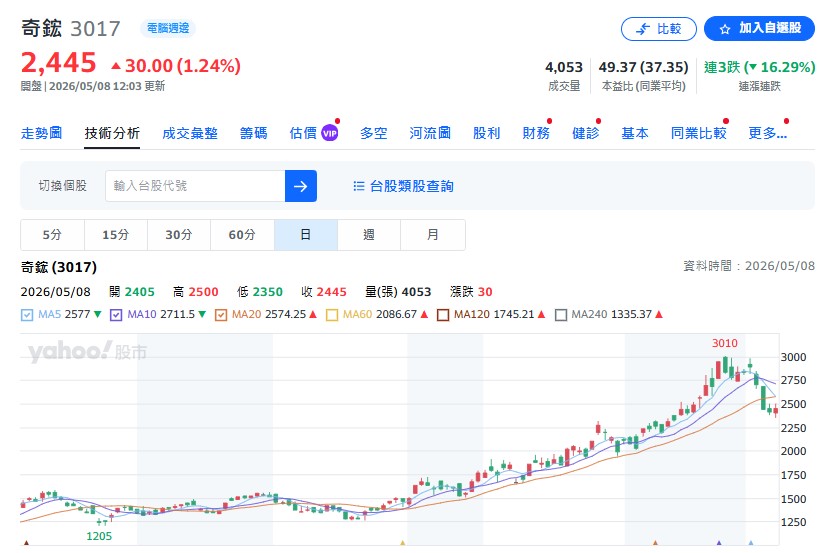This screenshot has height=553, width=825.
Task: Click the 電腦週邊 category tag
Action: (168, 28)
